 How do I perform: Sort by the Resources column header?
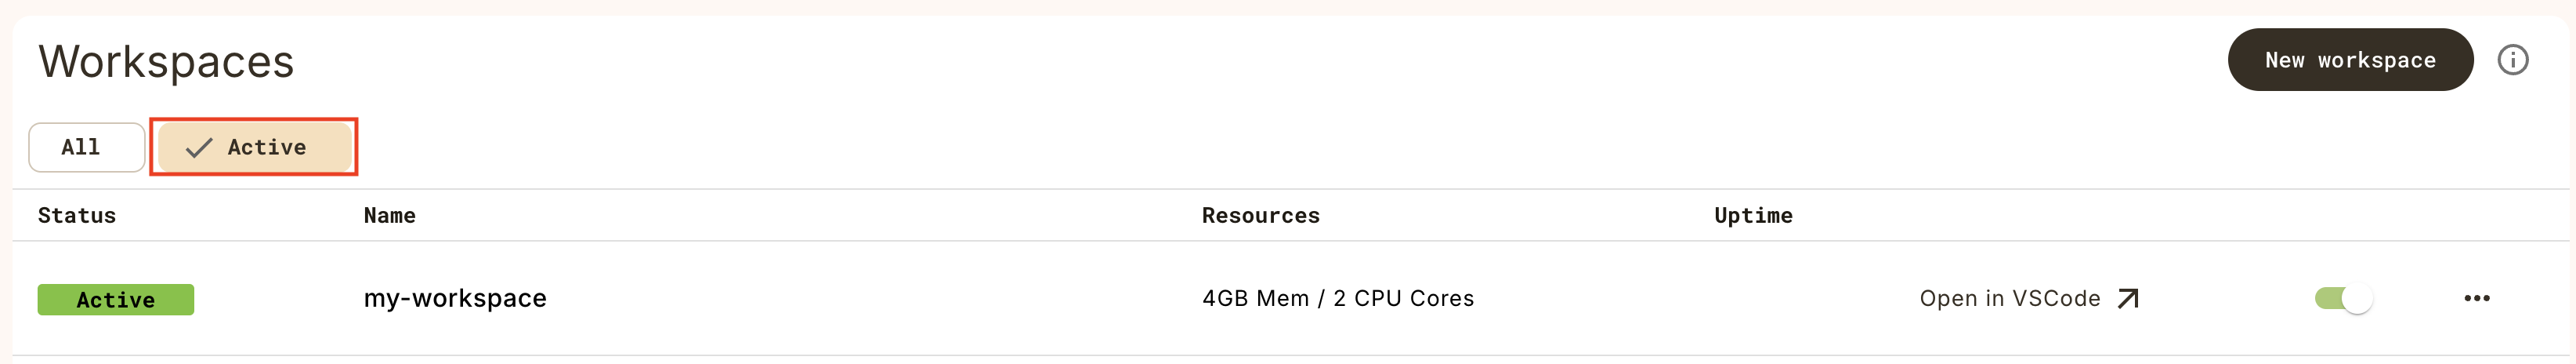coord(1260,215)
